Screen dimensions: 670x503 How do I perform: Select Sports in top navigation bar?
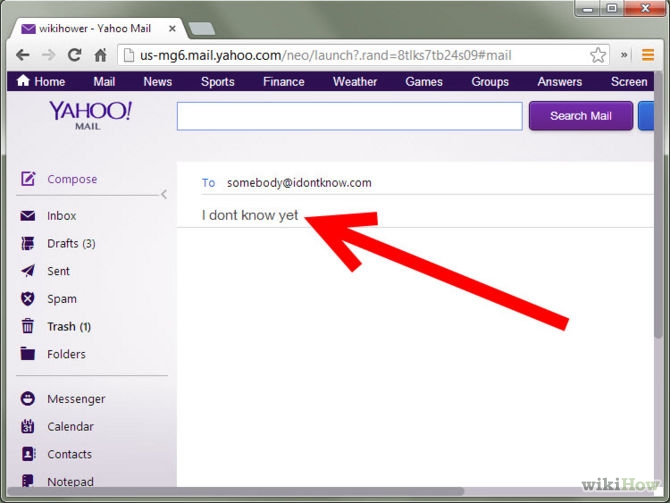click(x=217, y=82)
